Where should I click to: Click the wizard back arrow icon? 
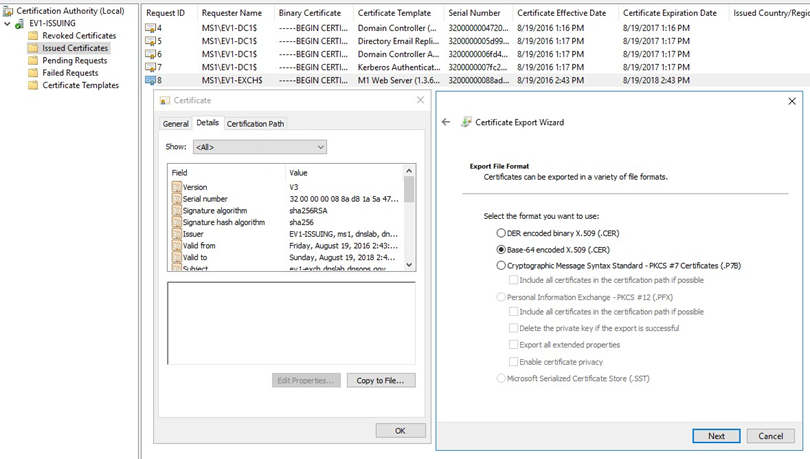click(446, 123)
